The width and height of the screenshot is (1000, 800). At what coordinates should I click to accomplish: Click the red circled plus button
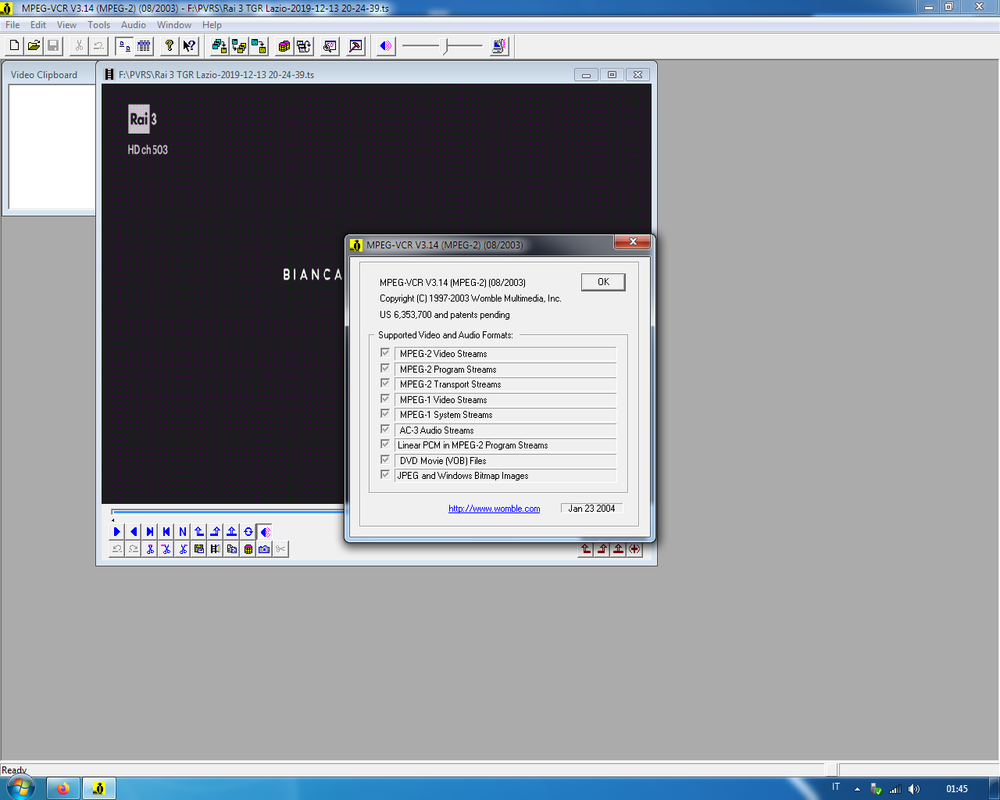(x=635, y=549)
